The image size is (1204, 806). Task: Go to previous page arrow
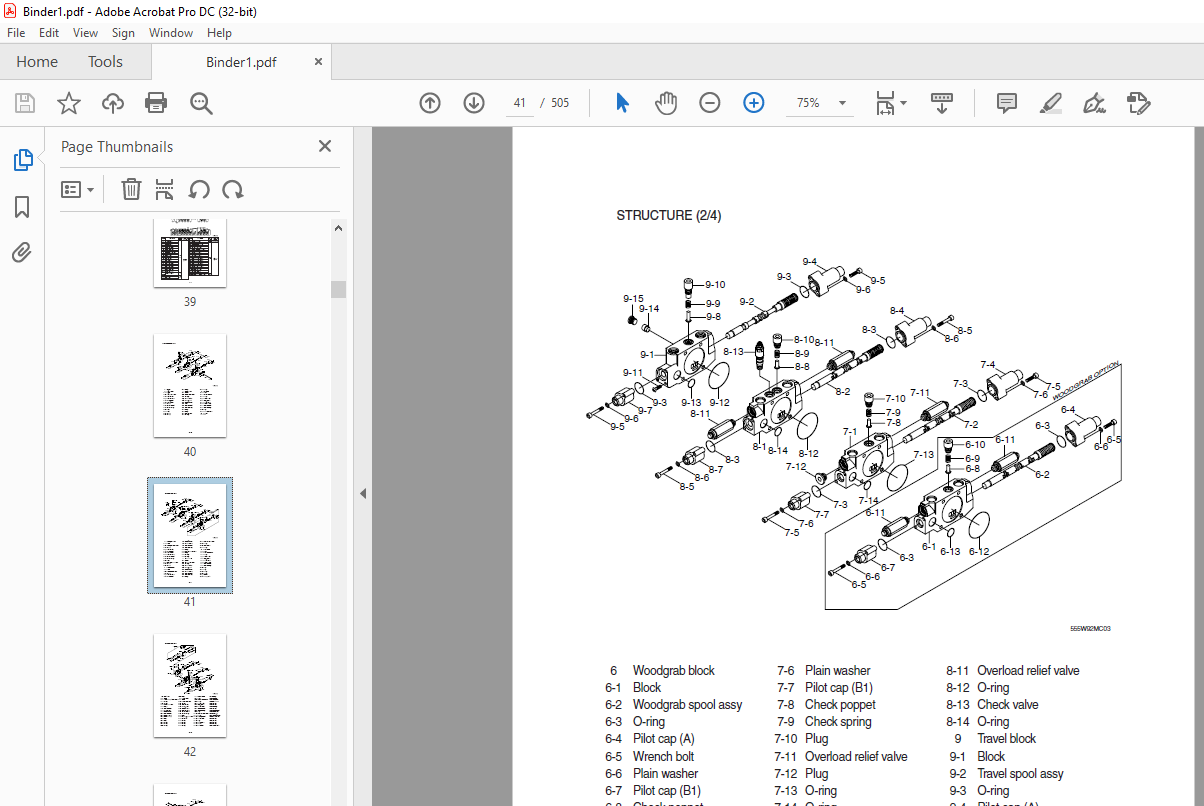pos(430,103)
